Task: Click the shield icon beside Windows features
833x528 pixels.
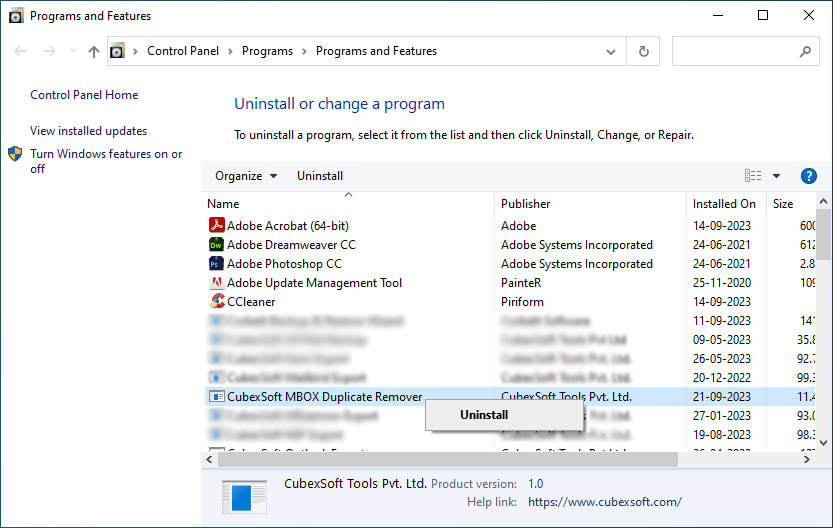Action: [15, 154]
